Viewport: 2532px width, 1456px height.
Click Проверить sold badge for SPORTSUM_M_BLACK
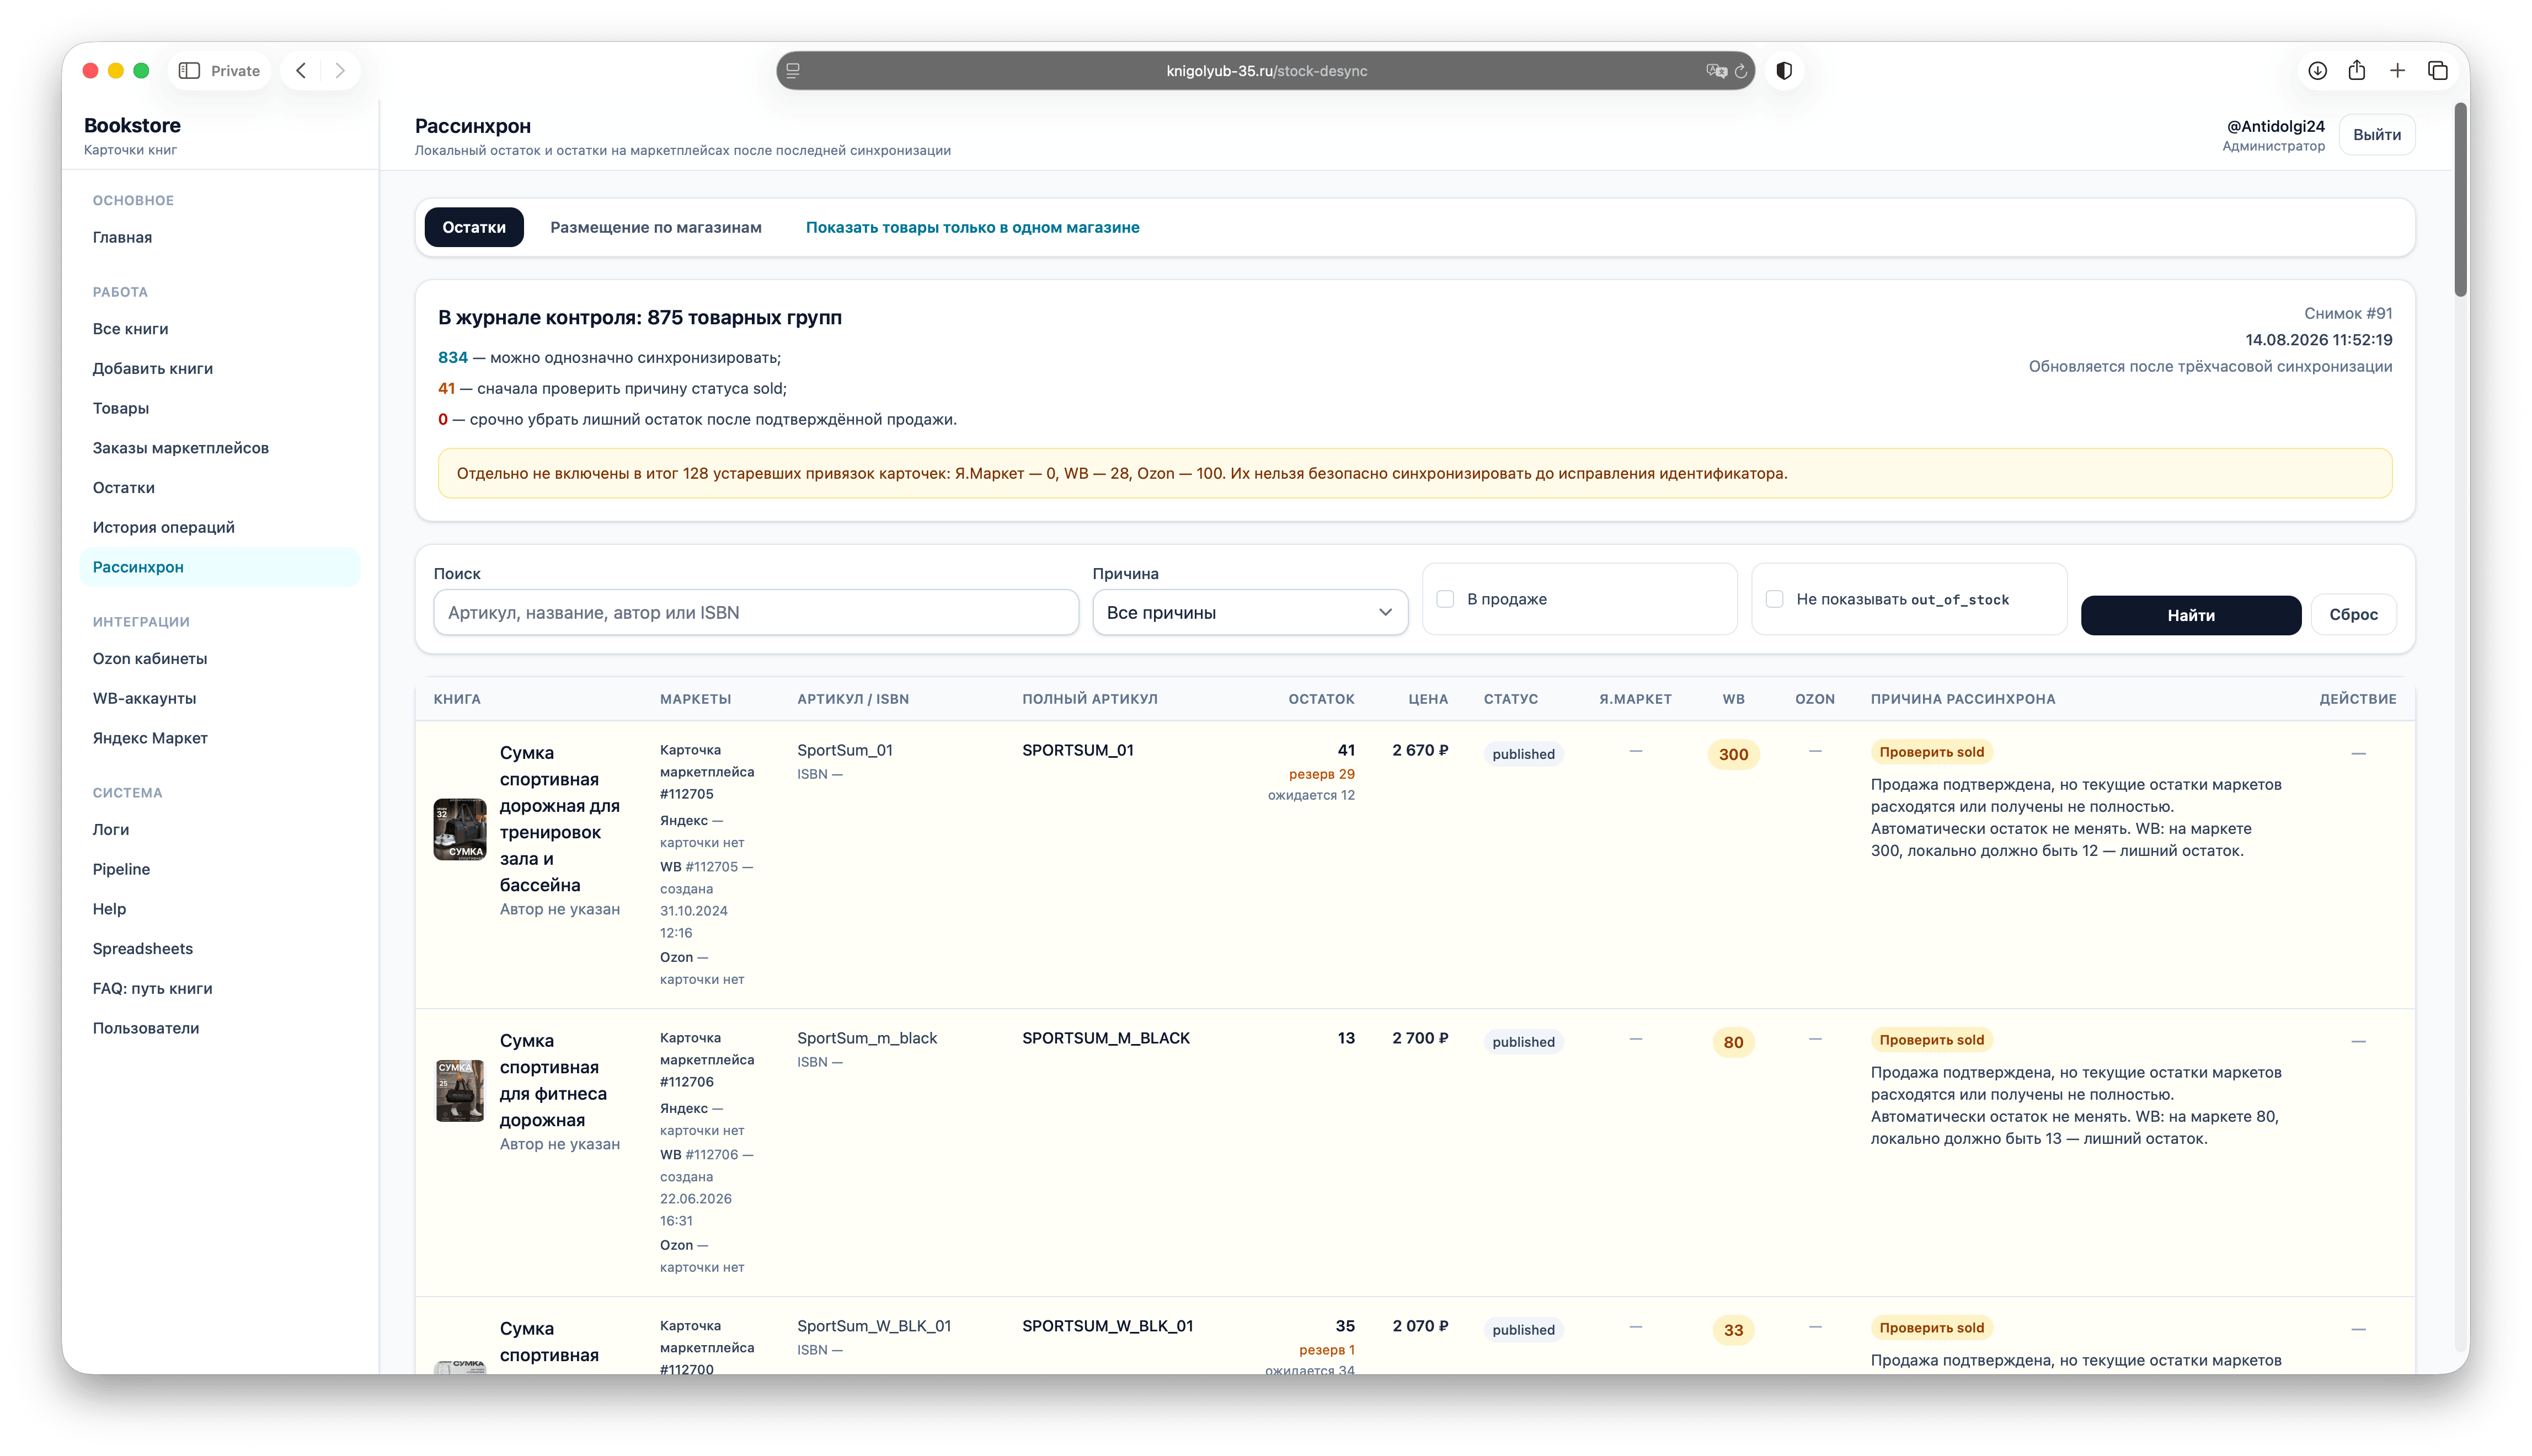coord(1931,1040)
